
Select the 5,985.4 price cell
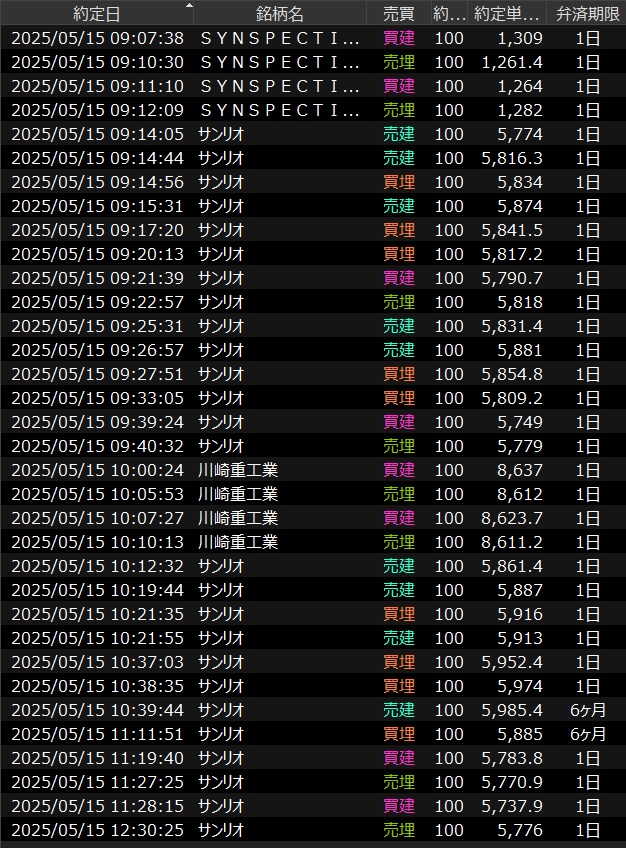(x=512, y=710)
